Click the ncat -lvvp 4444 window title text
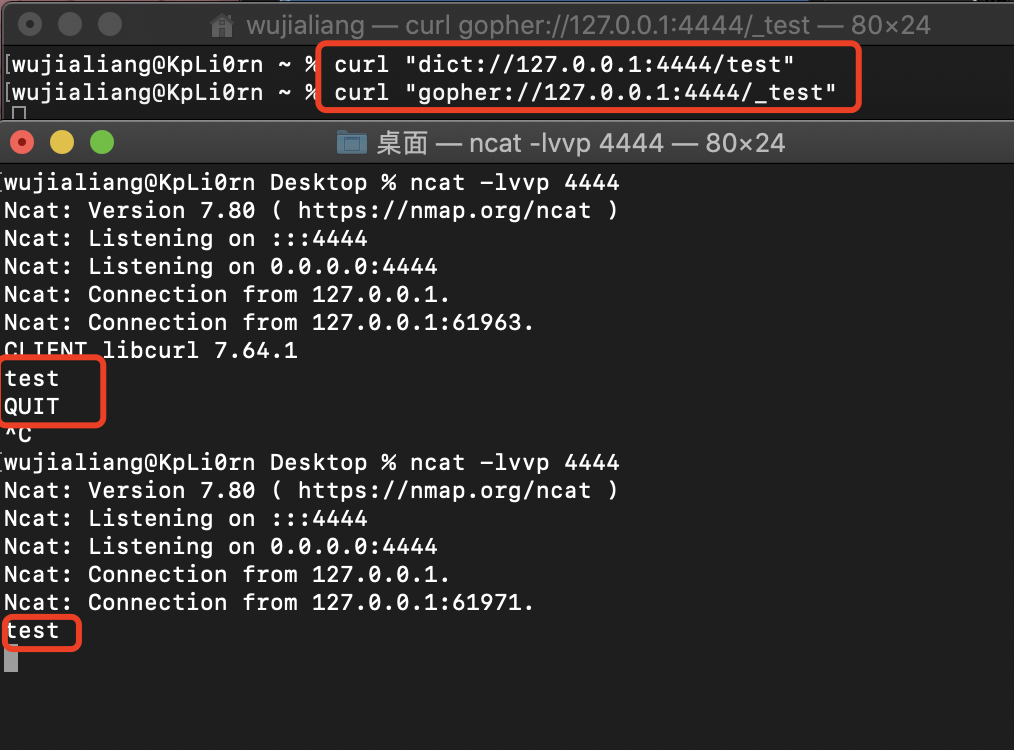 pos(580,143)
